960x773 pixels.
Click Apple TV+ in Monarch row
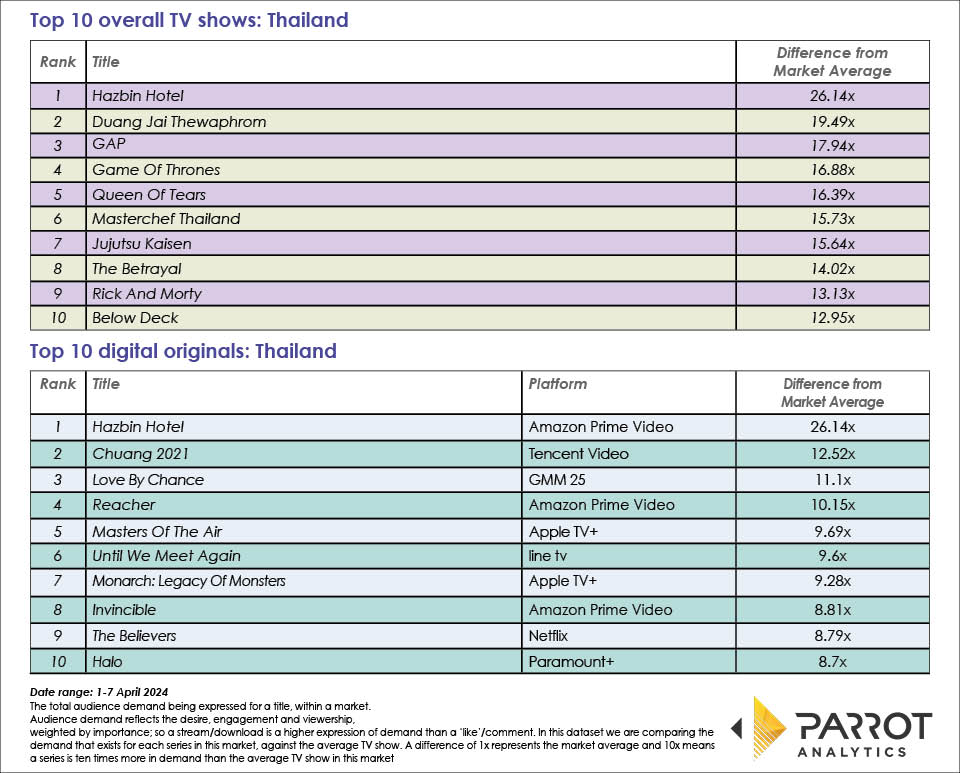[629, 581]
